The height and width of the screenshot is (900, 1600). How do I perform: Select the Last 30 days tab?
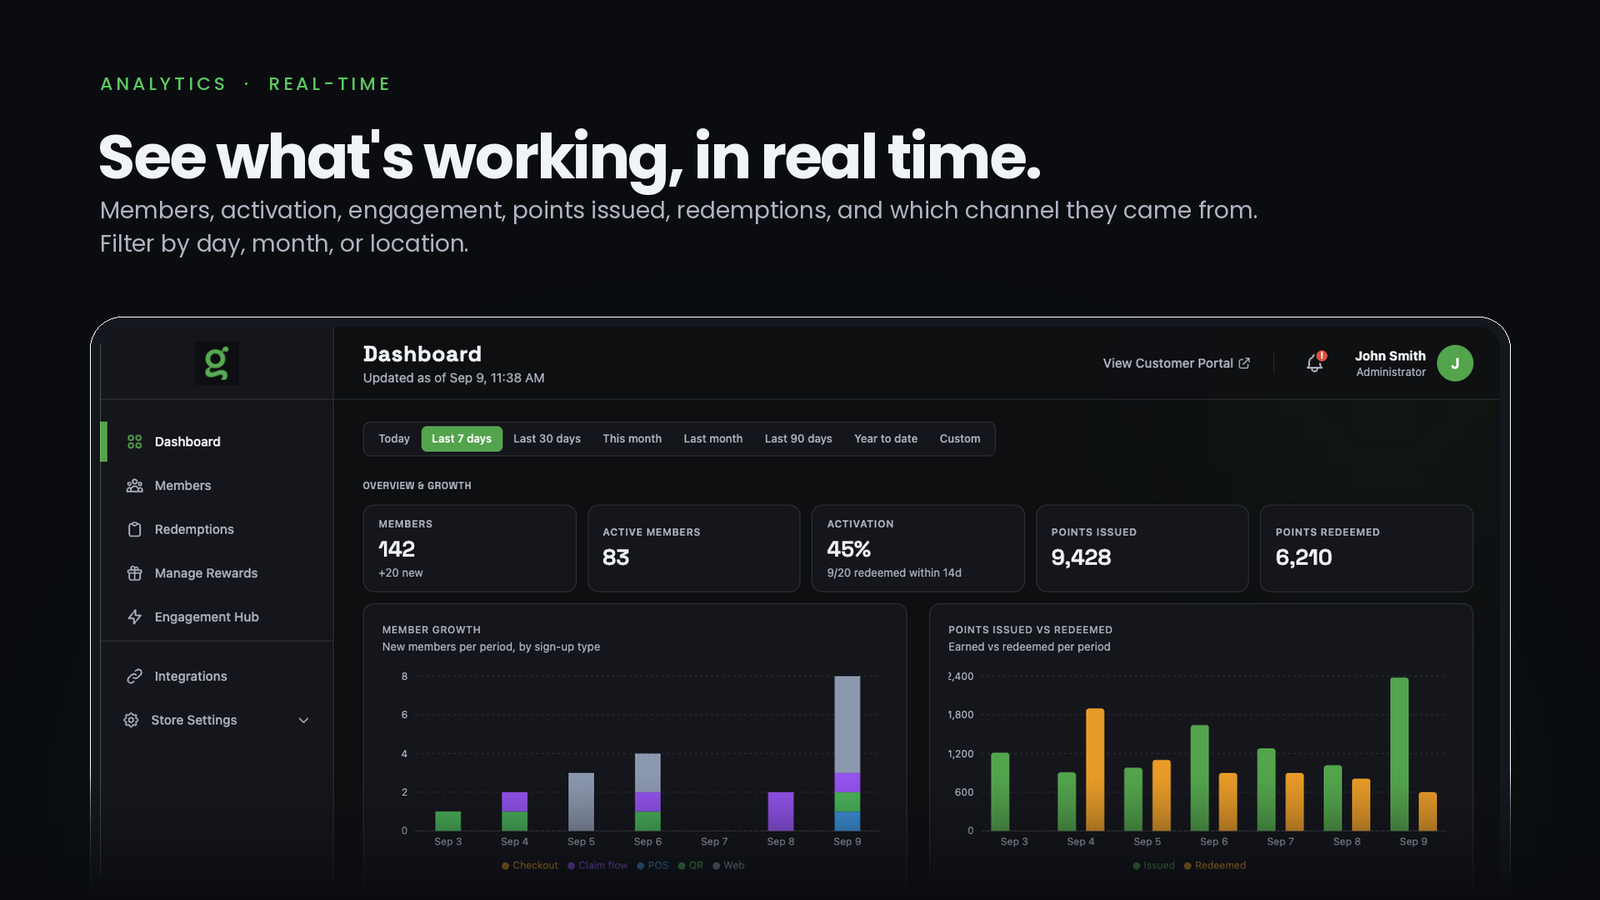[547, 439]
